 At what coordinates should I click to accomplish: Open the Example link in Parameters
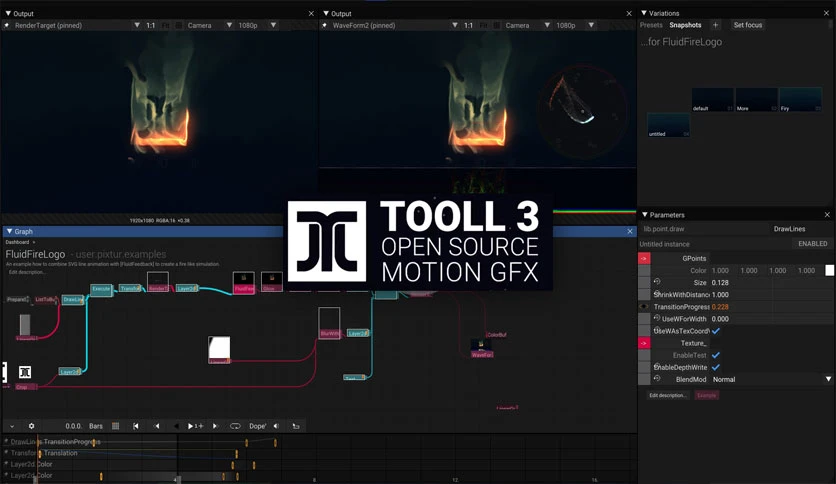(x=706, y=395)
